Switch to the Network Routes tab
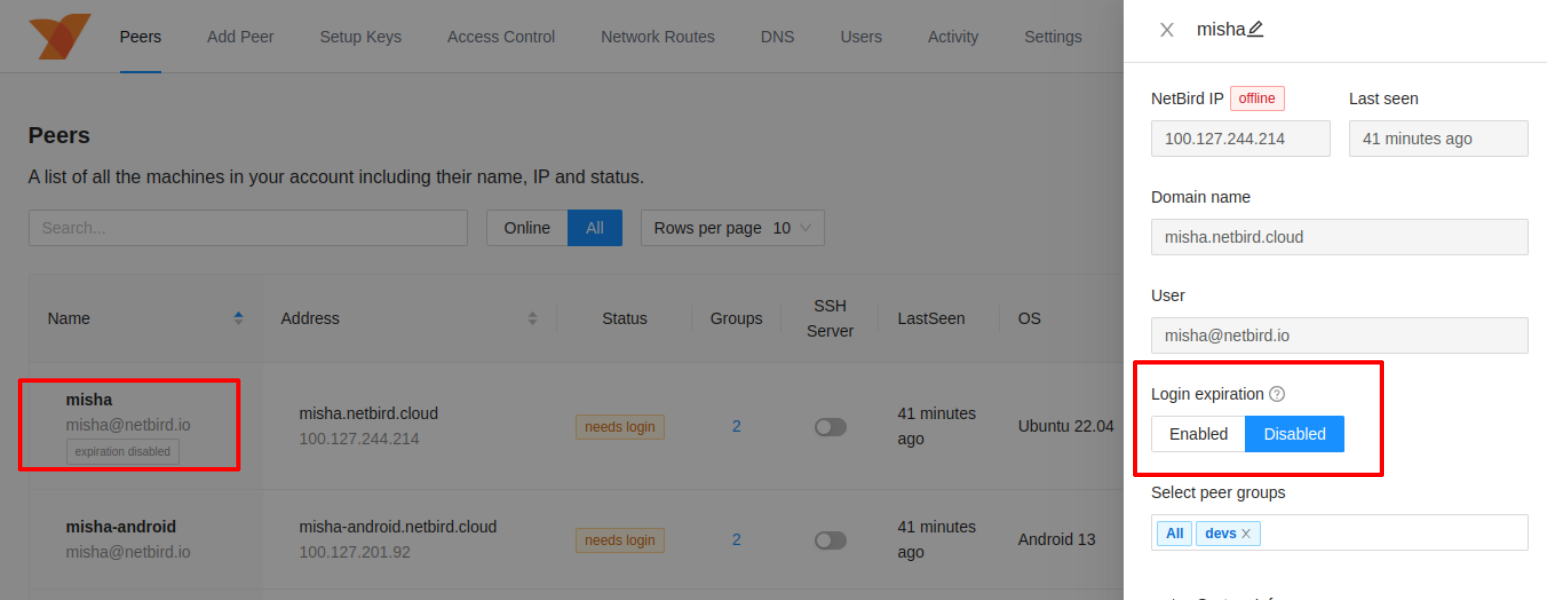 (x=657, y=37)
